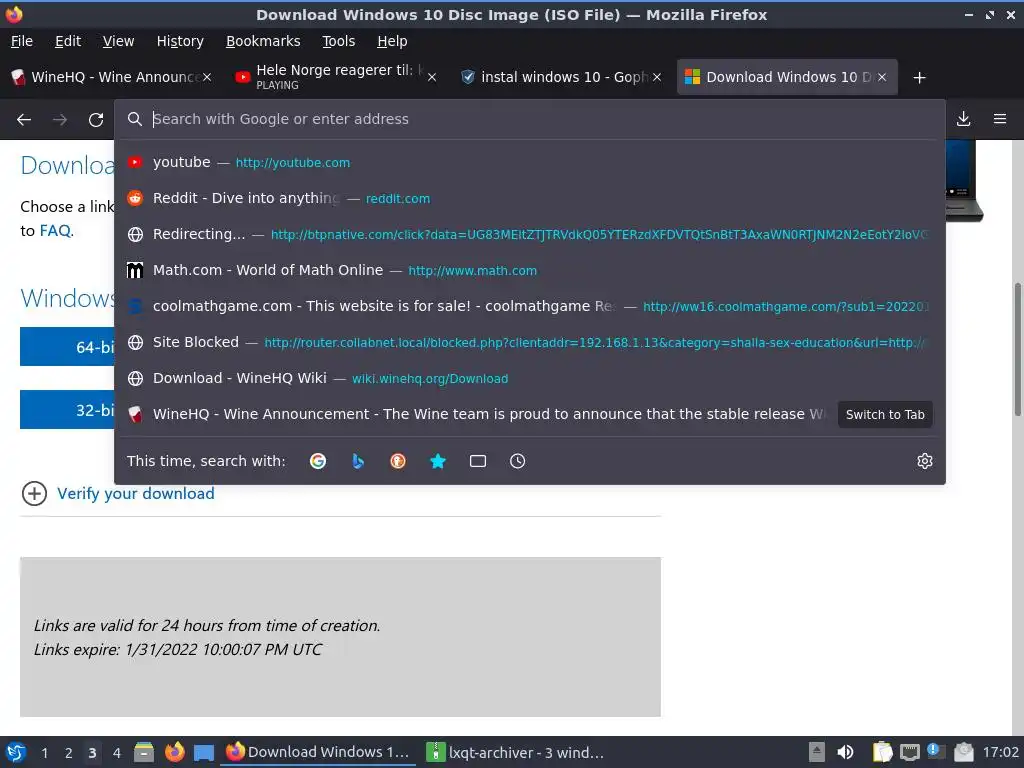Screen dimensions: 1024x768
Task: Open the File menu
Action: [x=22, y=41]
